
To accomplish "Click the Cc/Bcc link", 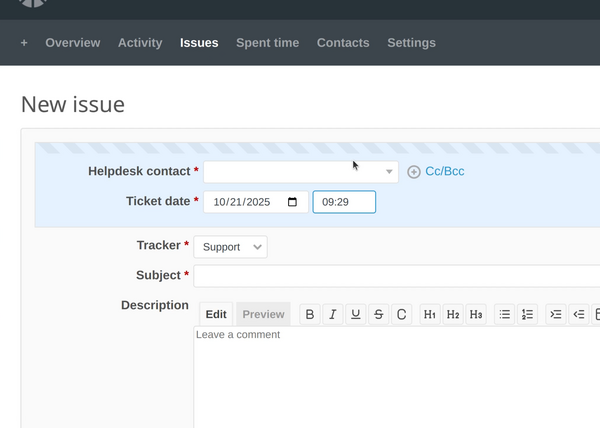I will (444, 172).
